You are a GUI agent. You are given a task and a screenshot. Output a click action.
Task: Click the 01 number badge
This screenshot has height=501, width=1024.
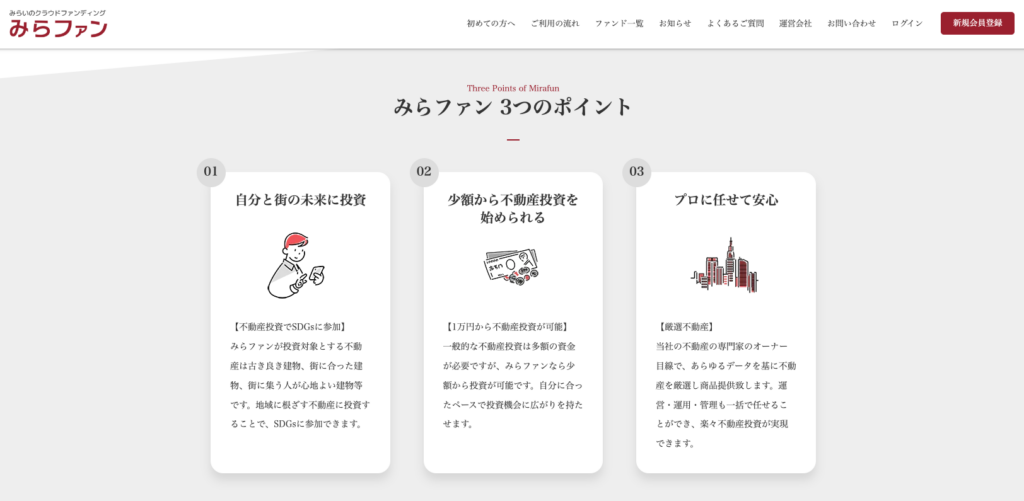[211, 172]
